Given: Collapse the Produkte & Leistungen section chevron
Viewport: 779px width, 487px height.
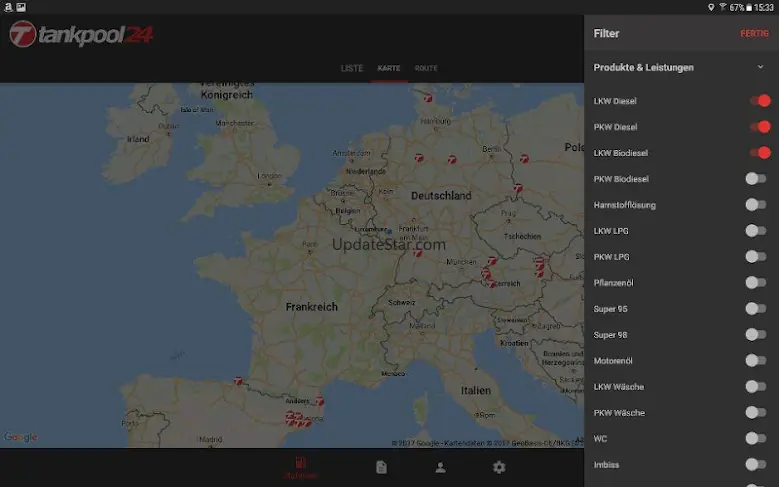Looking at the screenshot, I should (760, 67).
